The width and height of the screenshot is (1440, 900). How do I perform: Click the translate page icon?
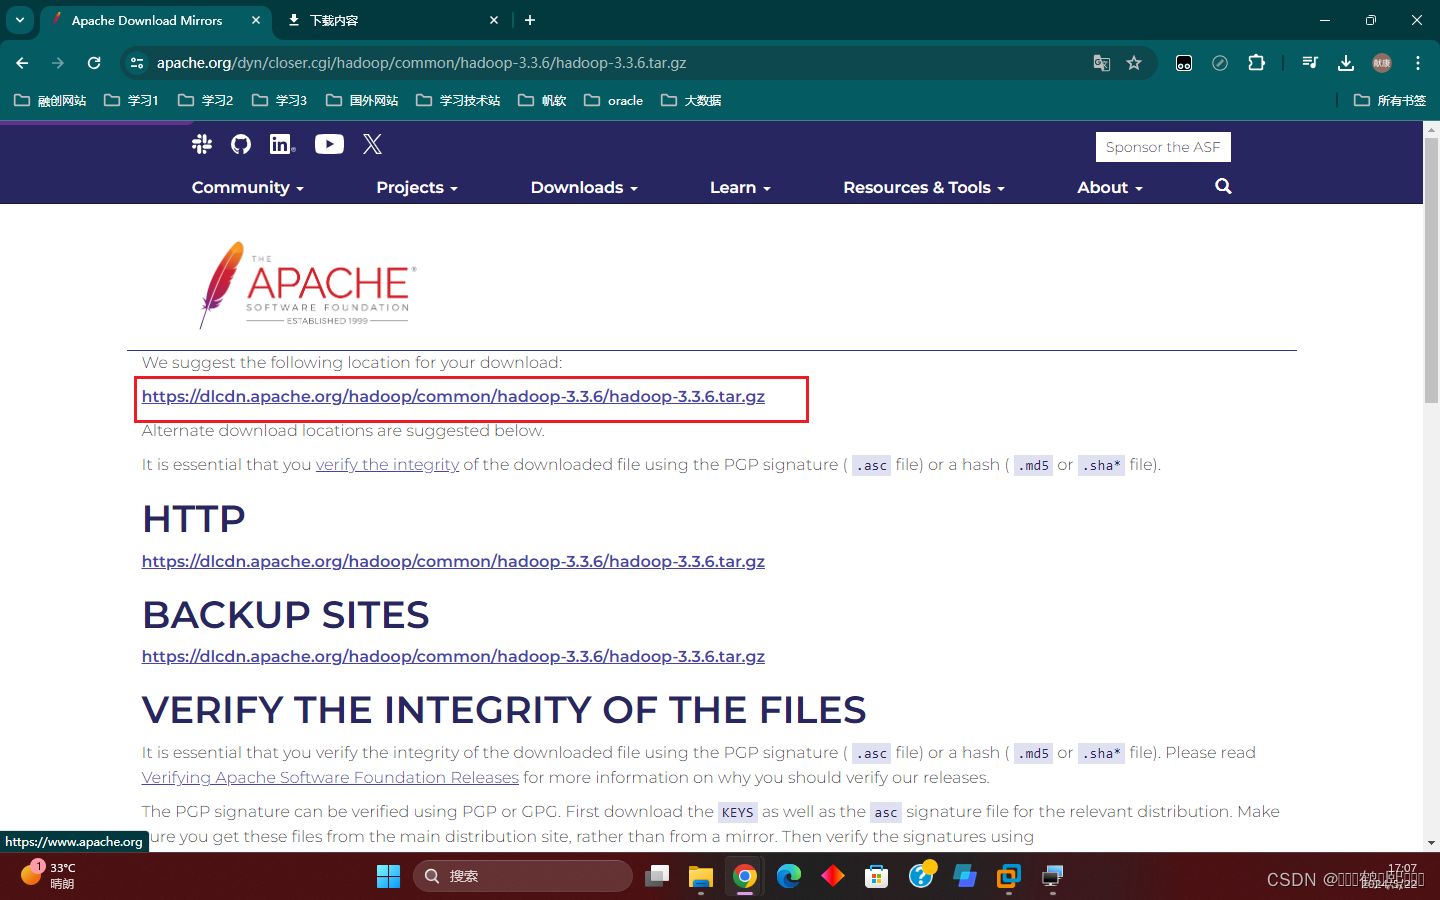pos(1102,63)
